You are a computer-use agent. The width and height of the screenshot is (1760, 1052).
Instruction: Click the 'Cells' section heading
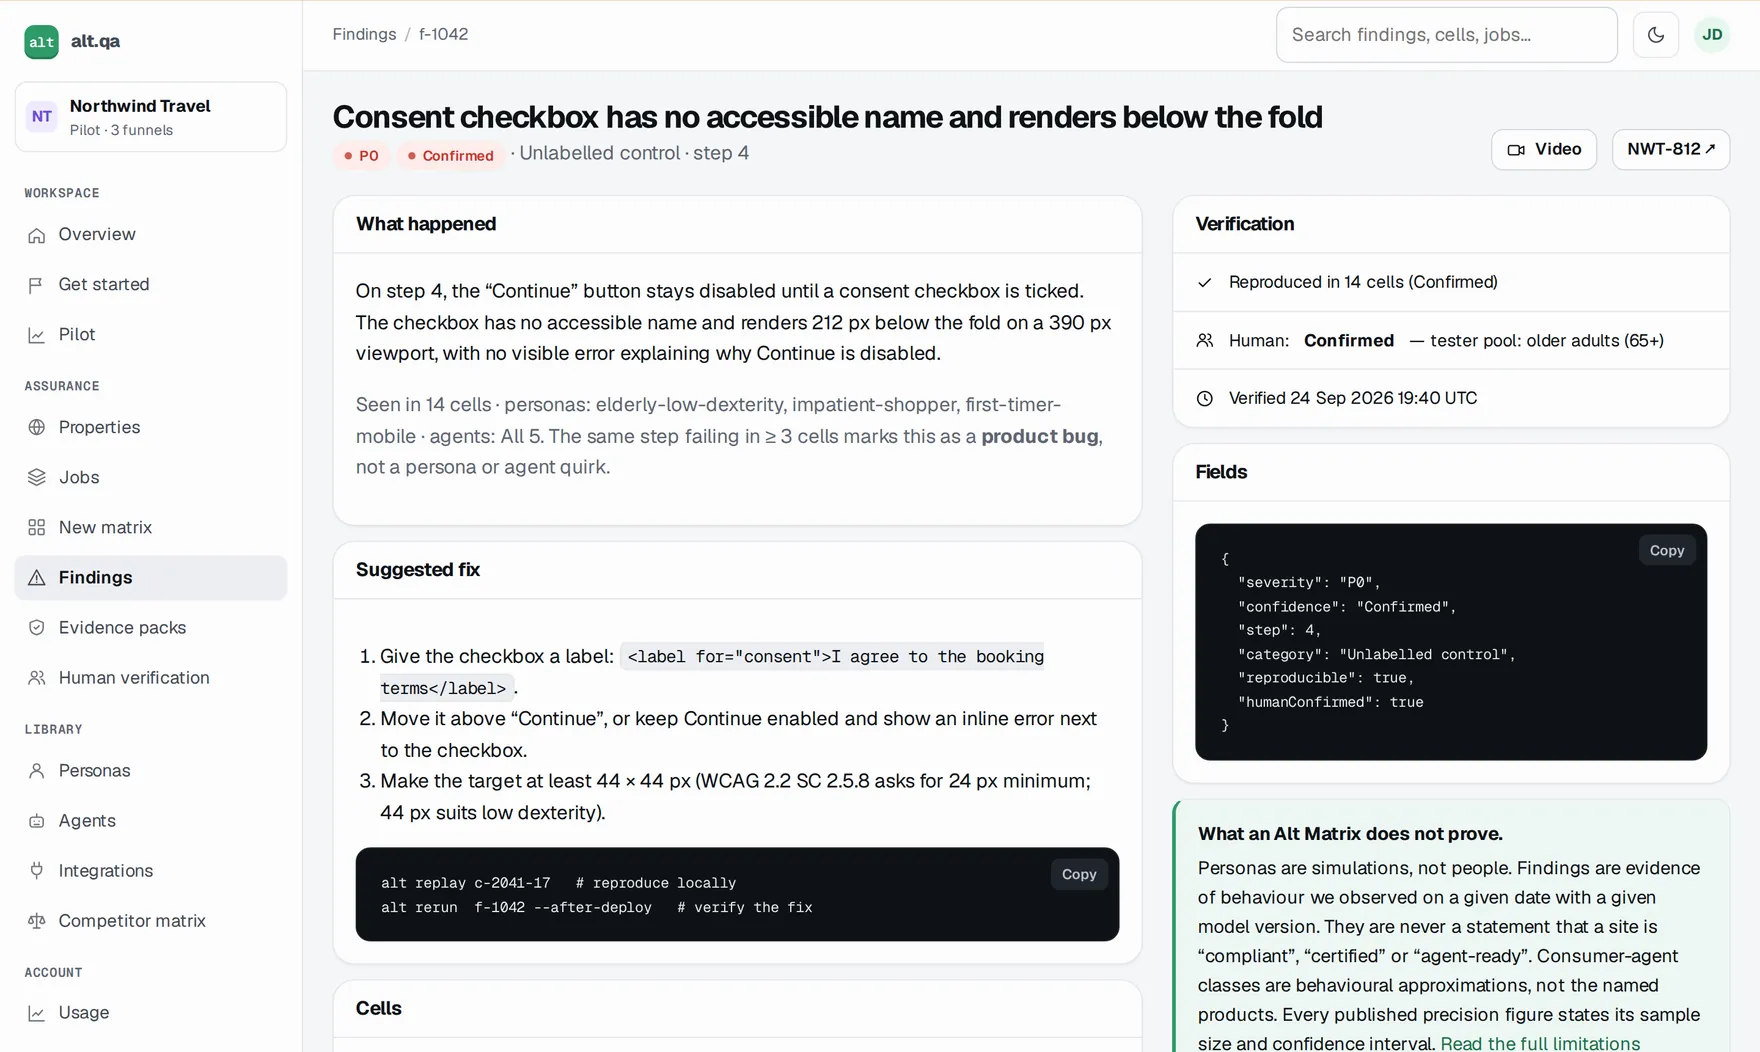tap(379, 1008)
